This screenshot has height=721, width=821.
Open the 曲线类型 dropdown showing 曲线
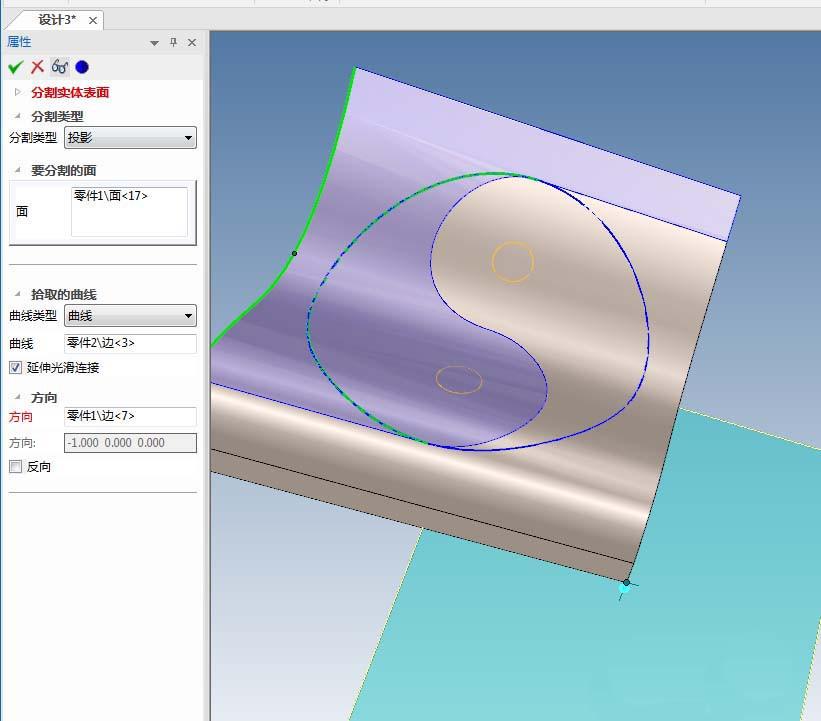(130, 317)
